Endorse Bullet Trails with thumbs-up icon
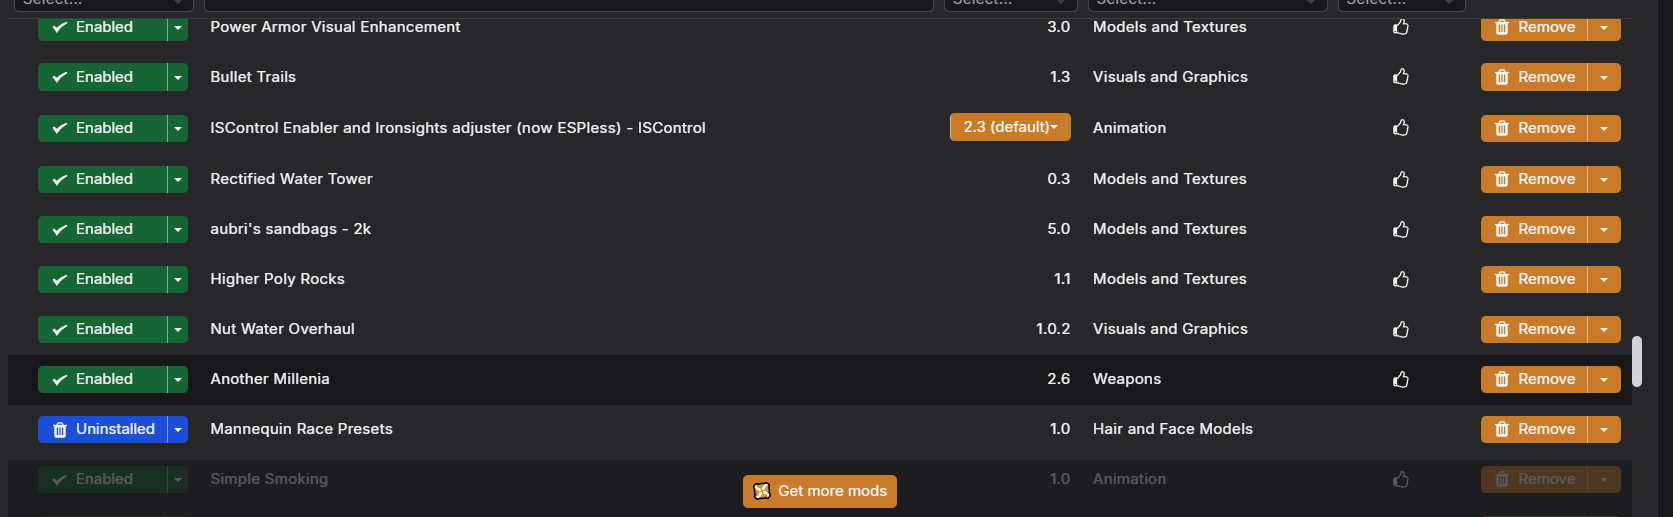This screenshot has height=517, width=1673. coord(1401,77)
